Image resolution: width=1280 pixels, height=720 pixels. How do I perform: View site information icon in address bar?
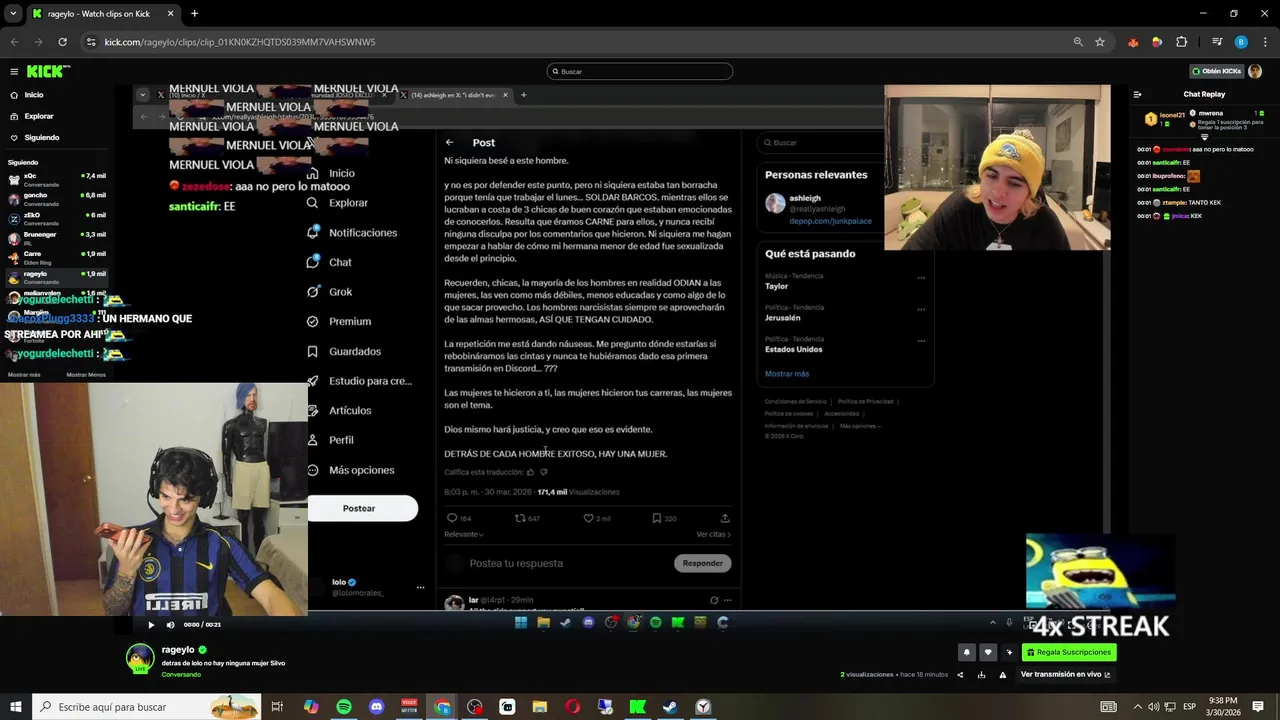pos(91,42)
